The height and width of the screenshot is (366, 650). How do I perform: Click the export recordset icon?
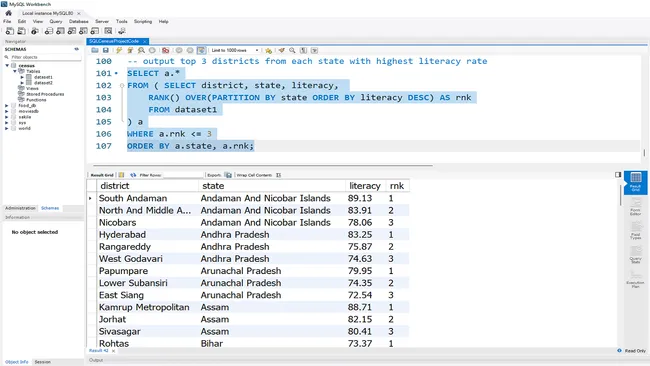[228, 175]
